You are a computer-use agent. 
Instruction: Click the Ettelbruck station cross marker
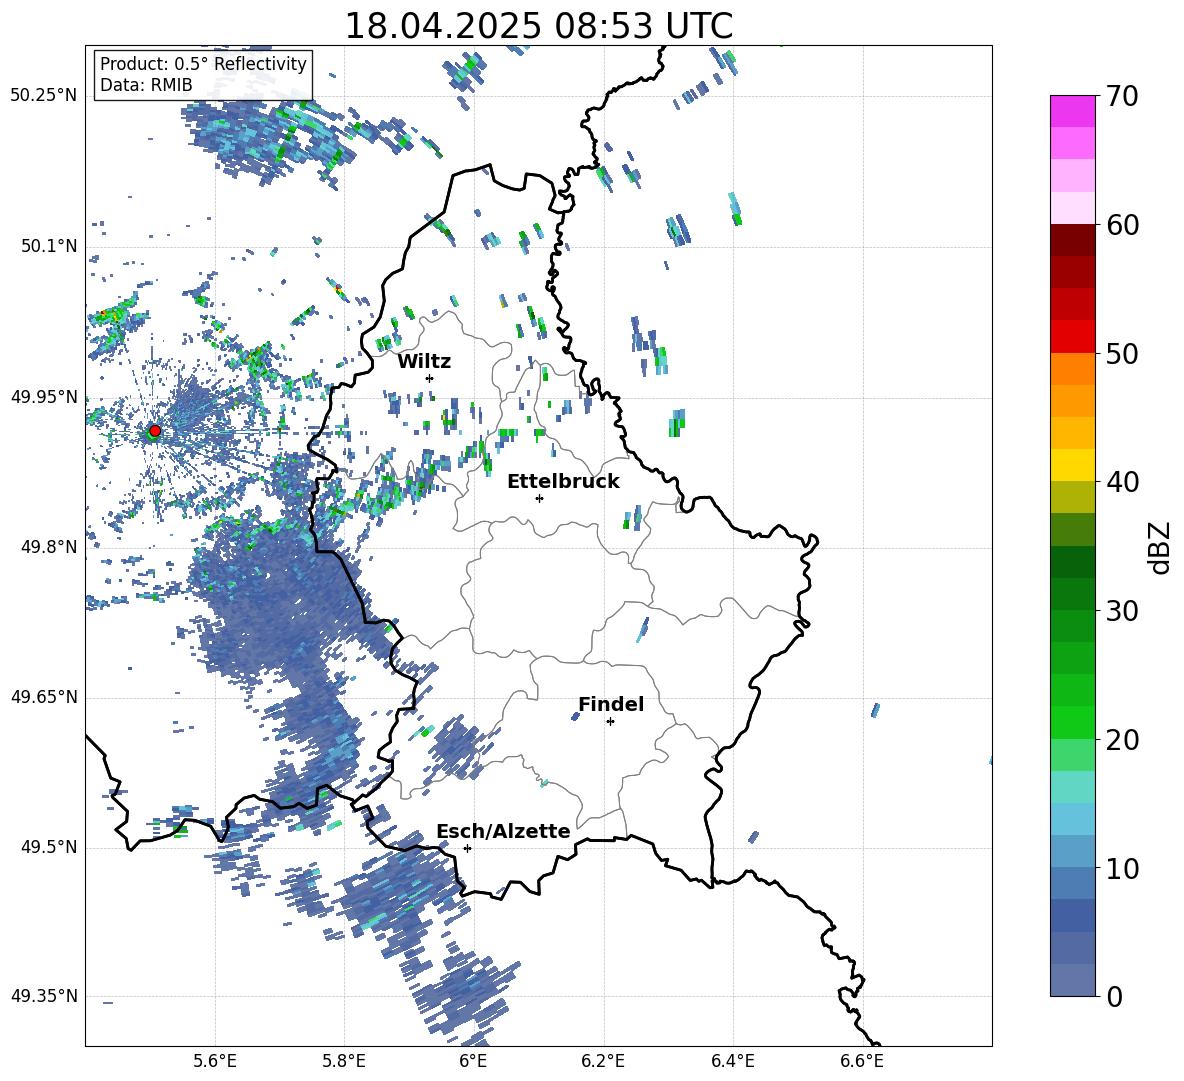(x=539, y=498)
